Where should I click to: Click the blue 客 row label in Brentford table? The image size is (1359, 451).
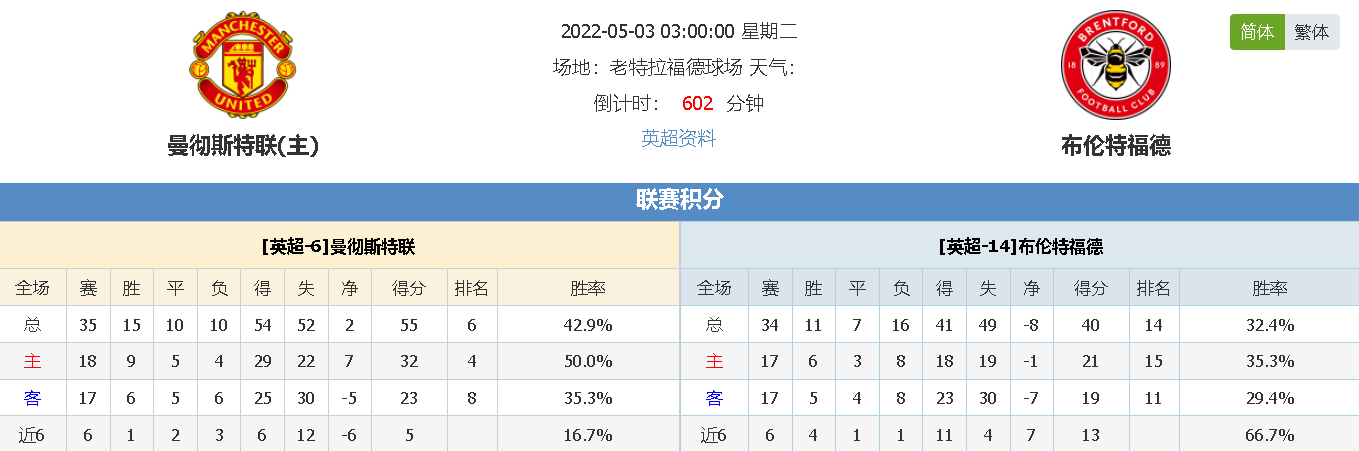[x=714, y=398]
